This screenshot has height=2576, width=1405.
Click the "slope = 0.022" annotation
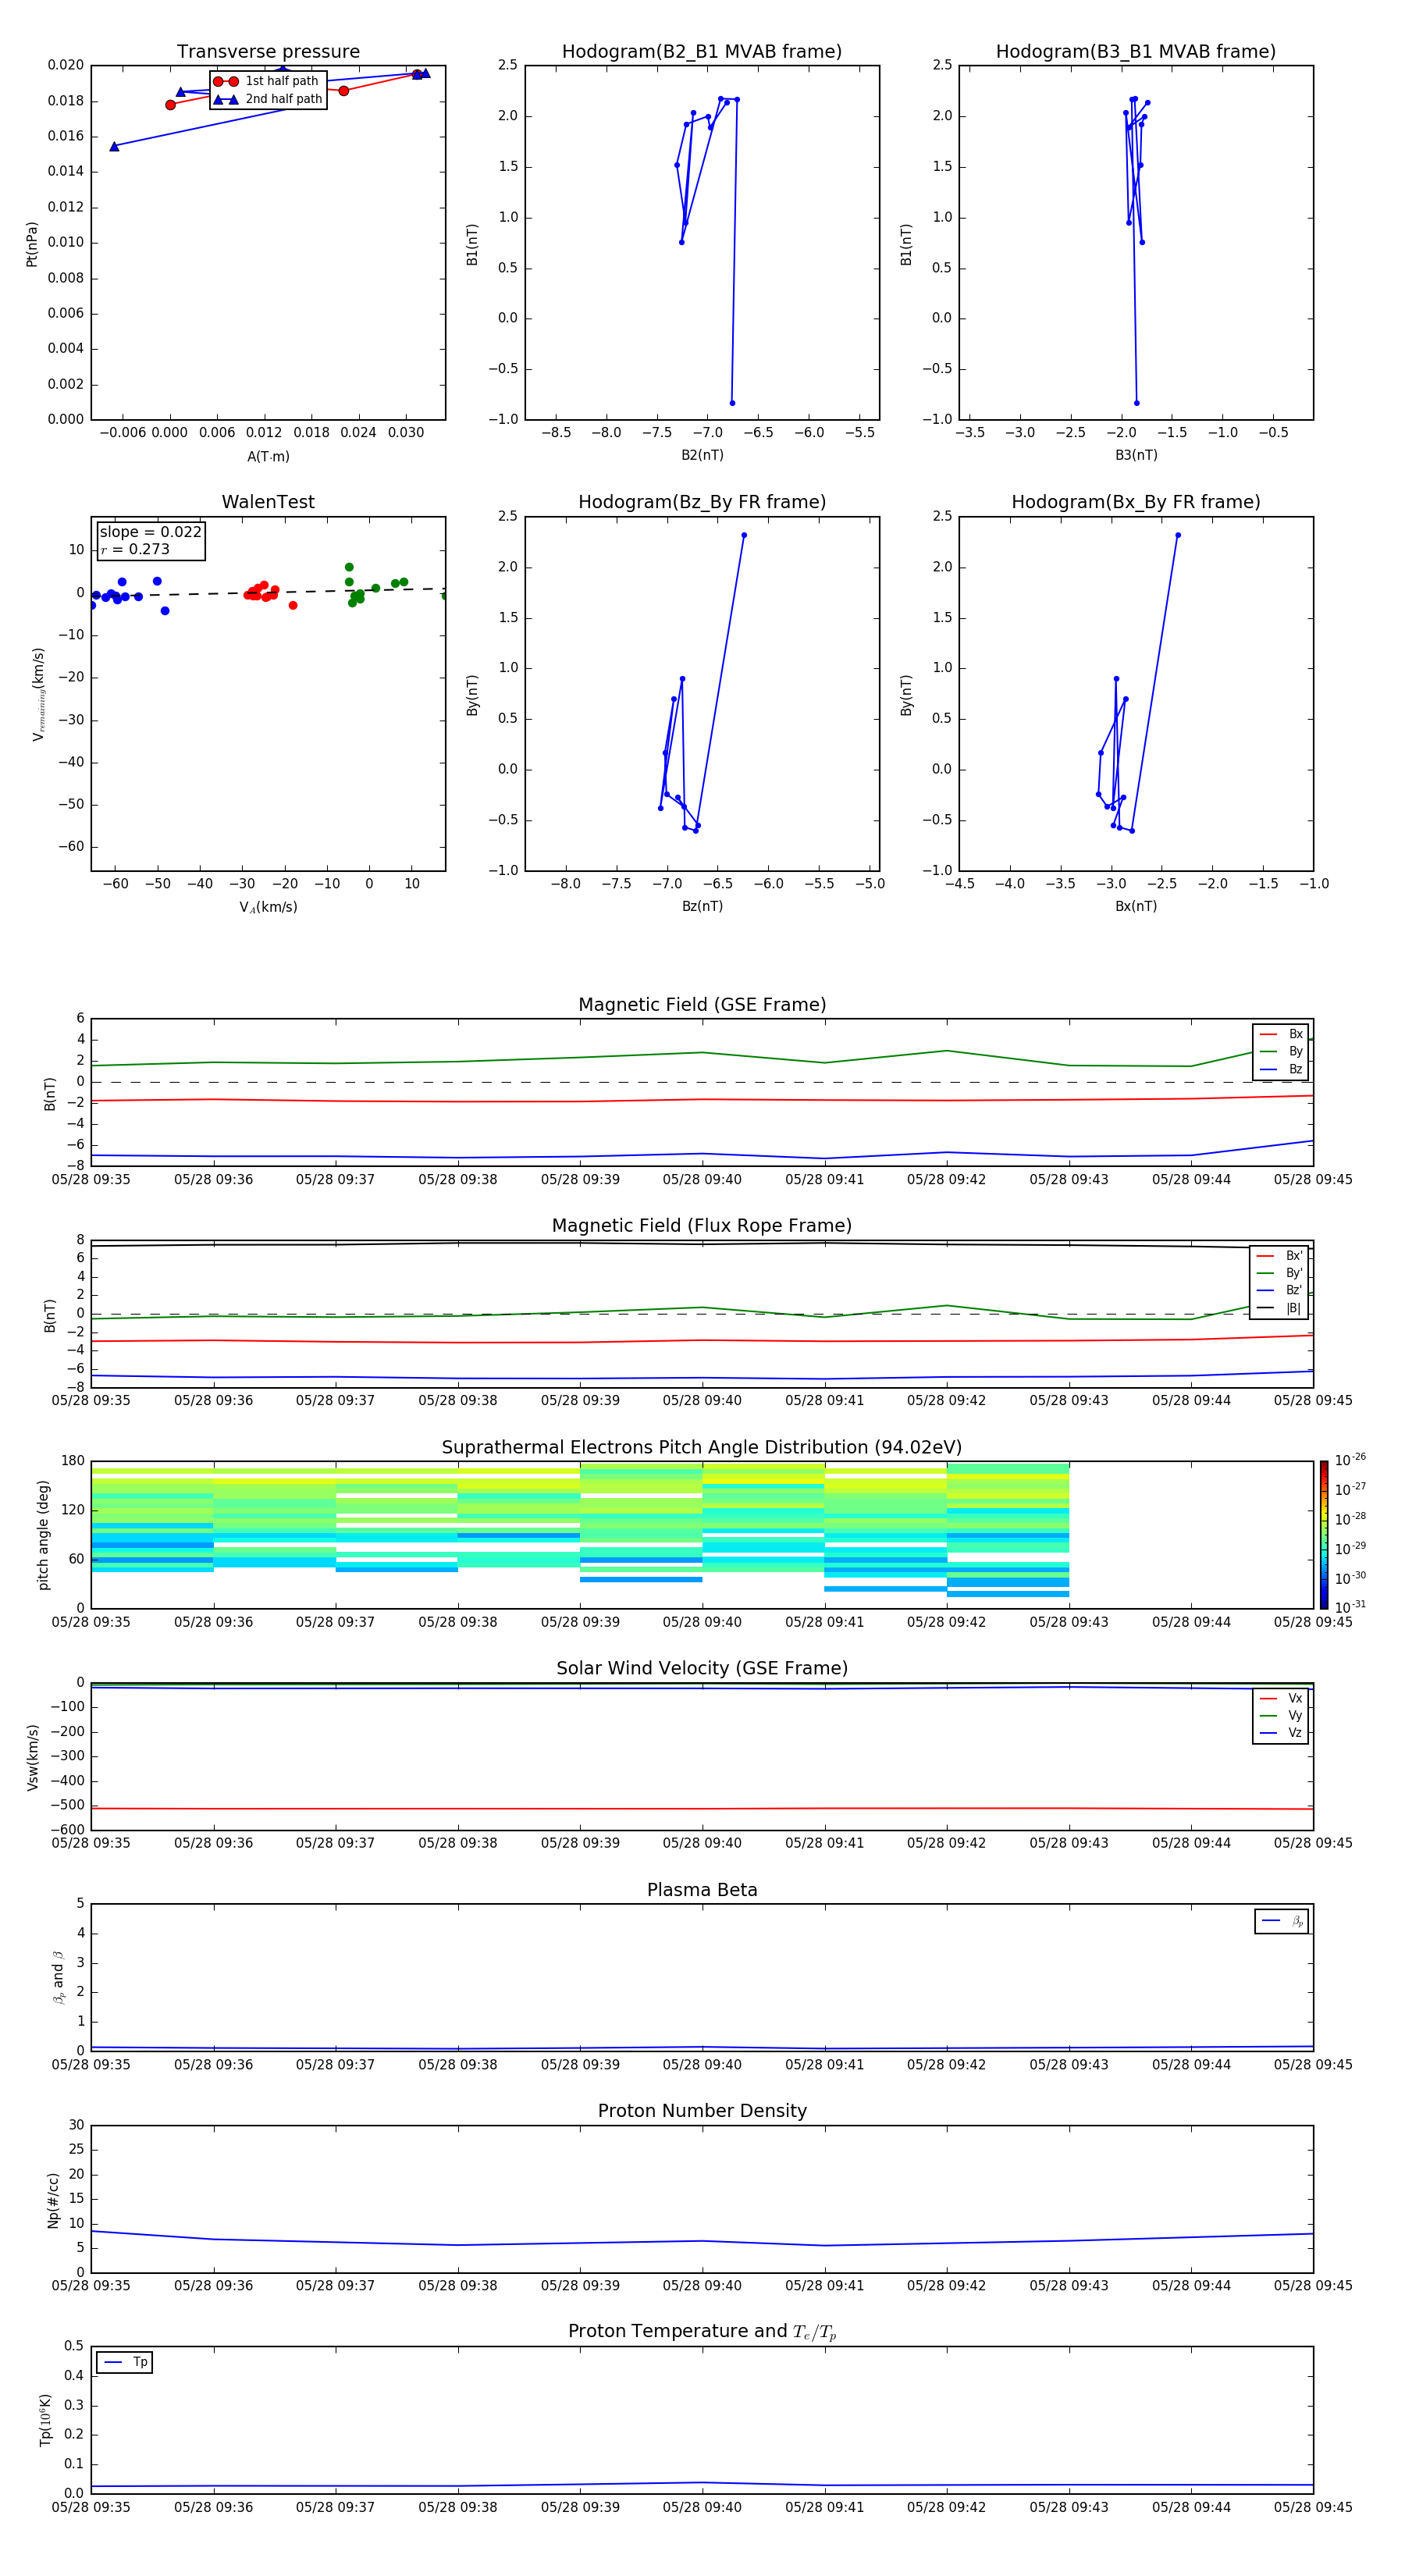150,532
